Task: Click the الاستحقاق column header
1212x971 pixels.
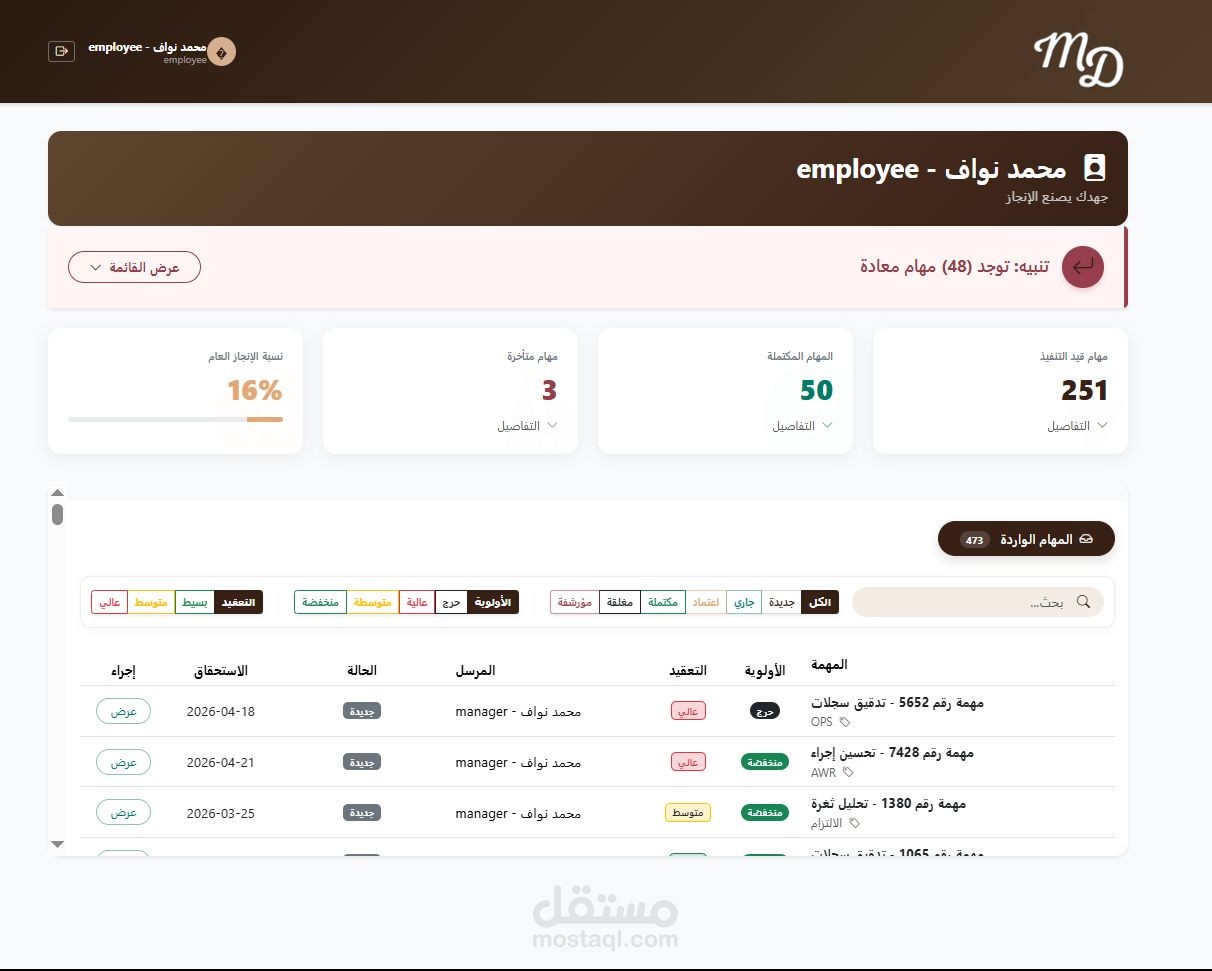Action: coord(220,670)
